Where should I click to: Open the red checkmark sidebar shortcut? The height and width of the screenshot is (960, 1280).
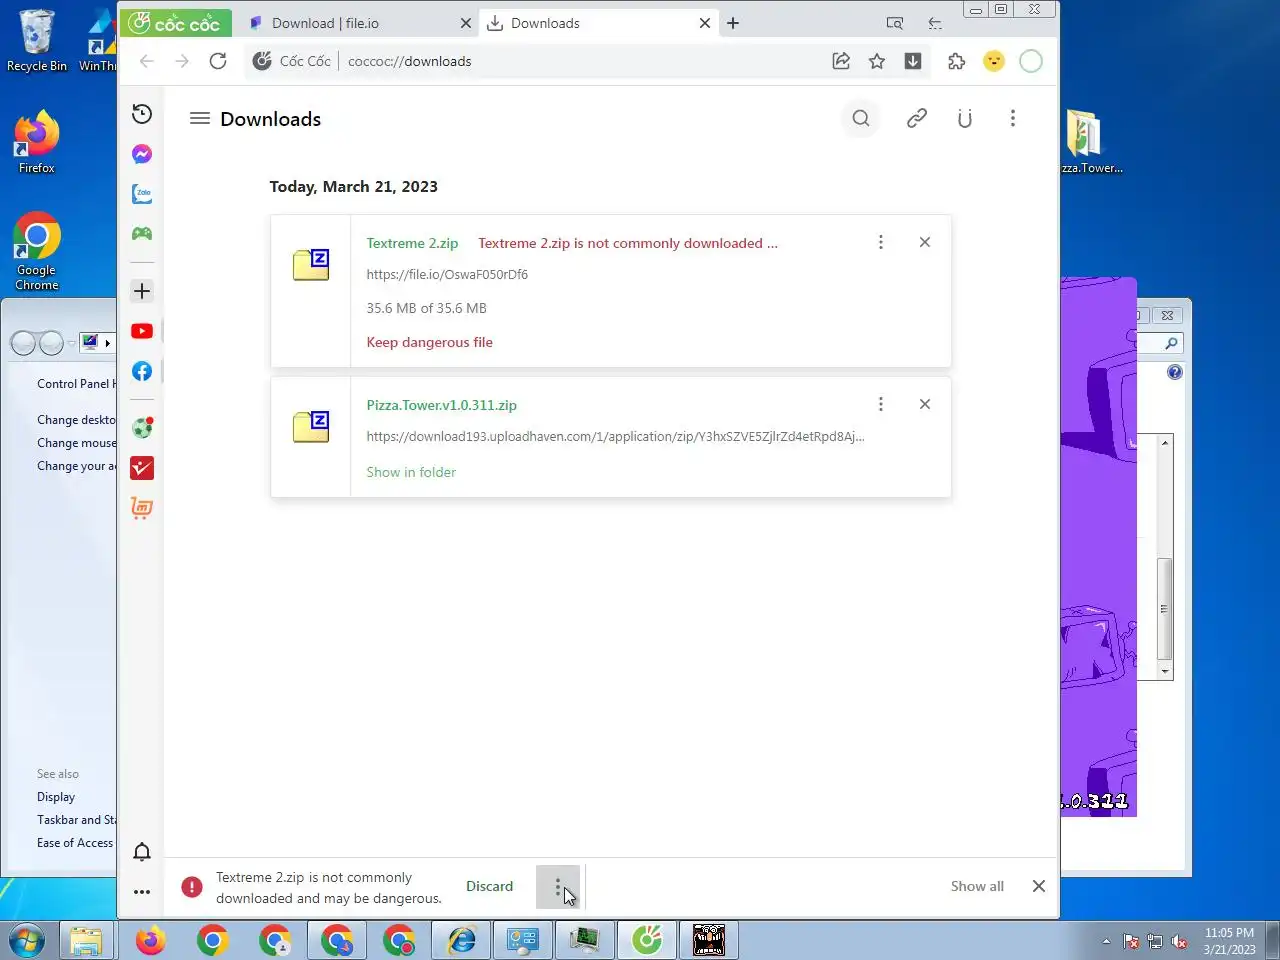tap(142, 468)
